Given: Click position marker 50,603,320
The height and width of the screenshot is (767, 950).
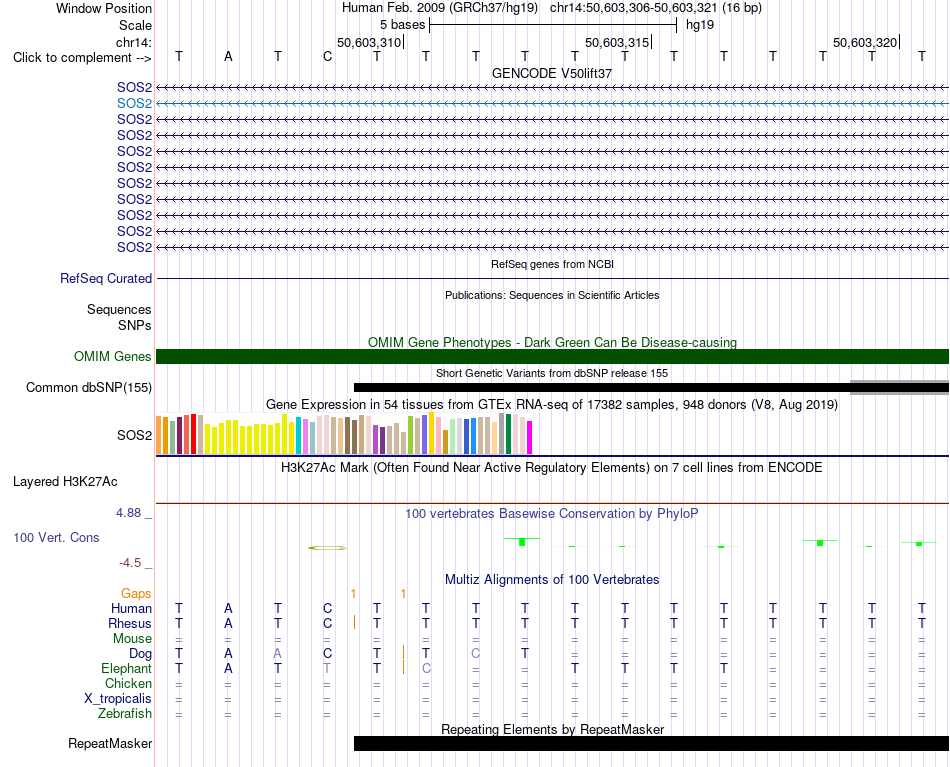Looking at the screenshot, I should tap(865, 42).
